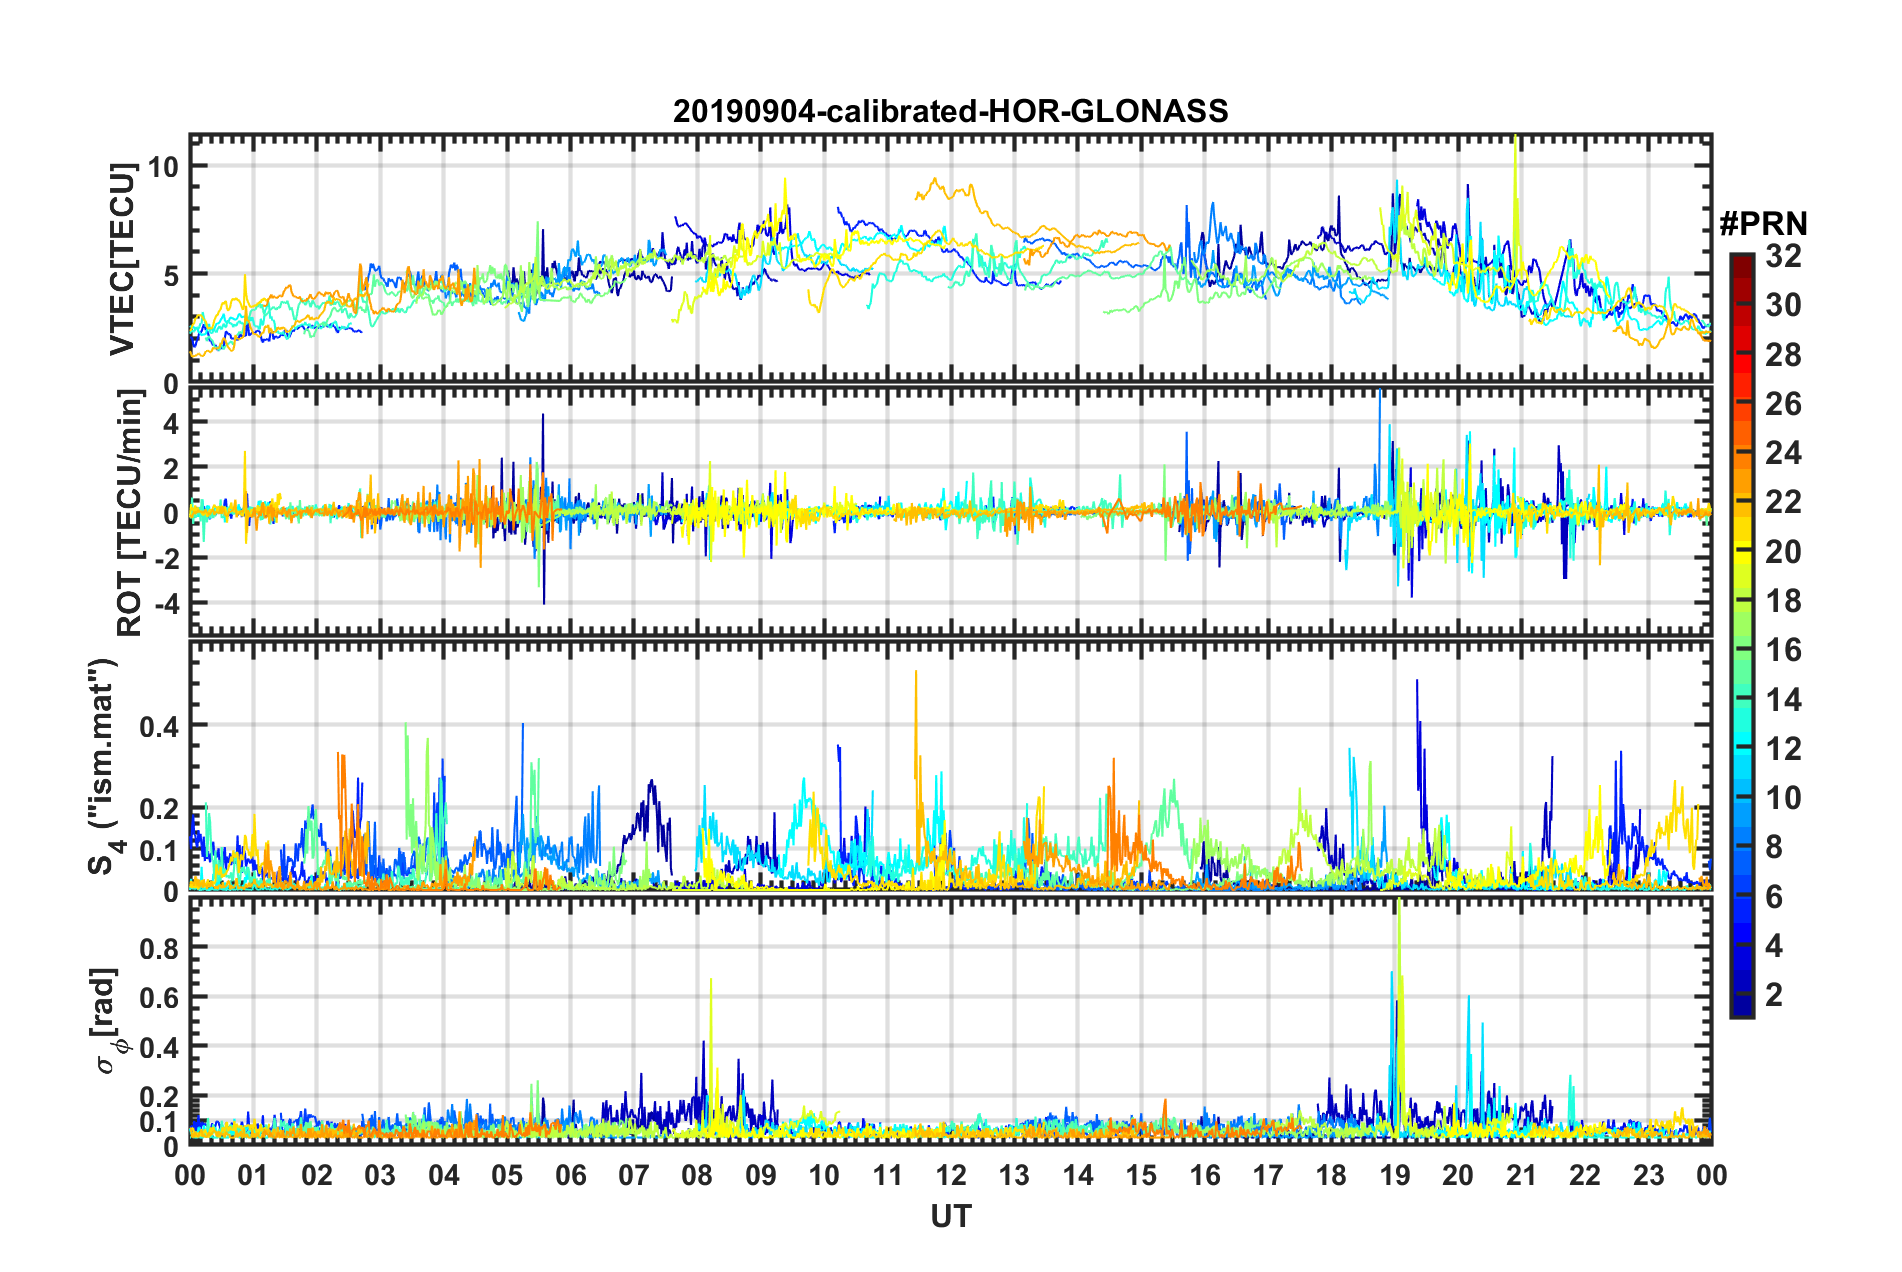The width and height of the screenshot is (1902, 1272).
Task: Select colorbar tick label "8"
Action: [1774, 847]
